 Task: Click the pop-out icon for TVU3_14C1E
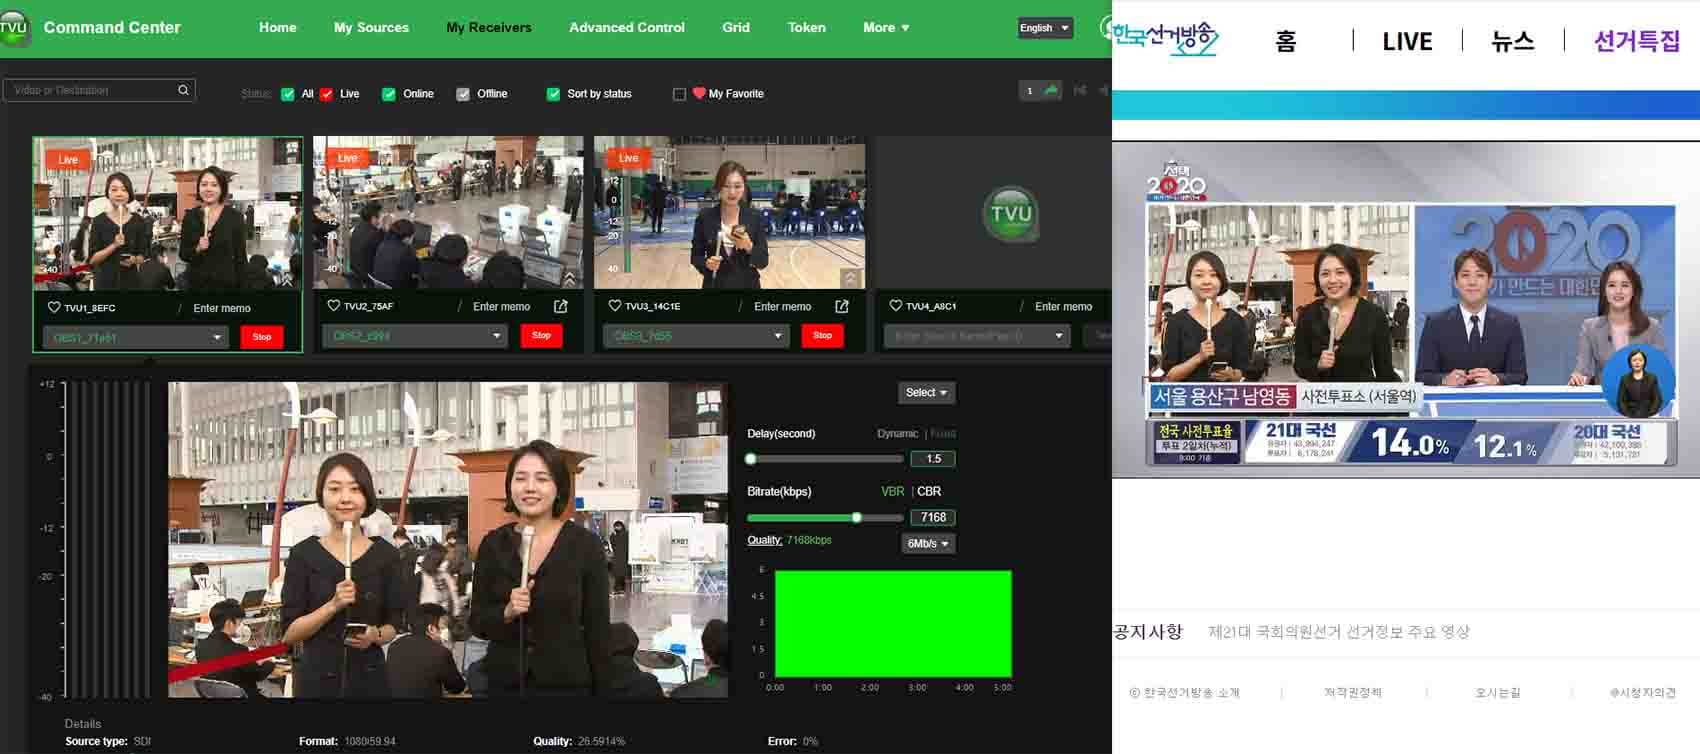pyautogui.click(x=842, y=306)
